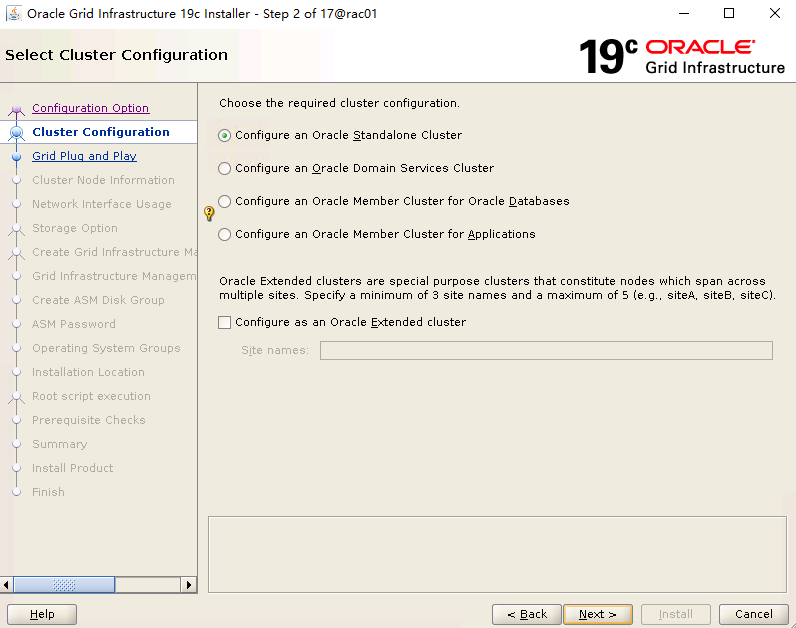Click the Prerequisite Checks step text
The image size is (796, 628).
(89, 420)
